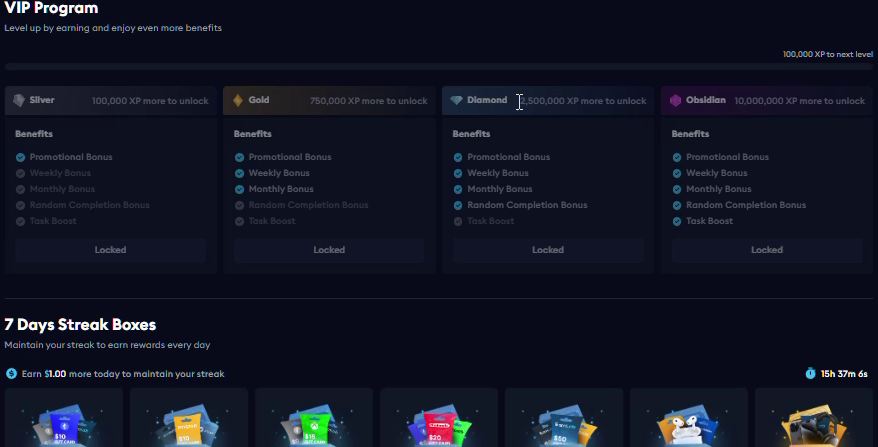Click Obsidian's Task Boost checkmark
This screenshot has height=447, width=878.
point(677,221)
